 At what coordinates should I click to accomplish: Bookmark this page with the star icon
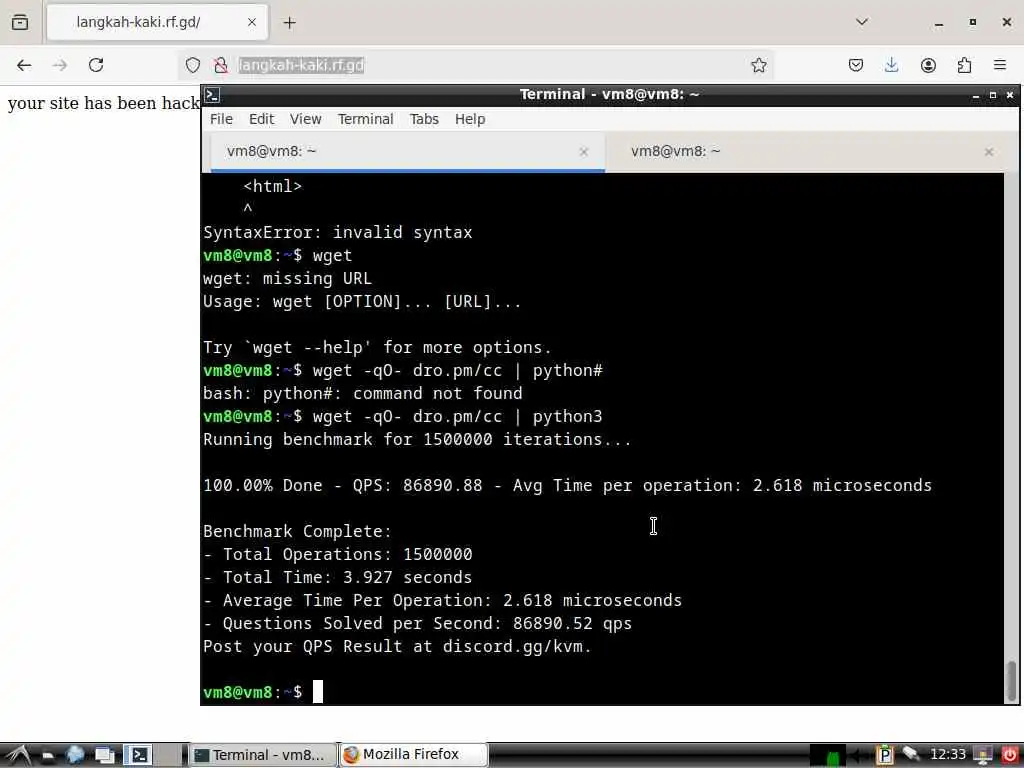pos(758,65)
